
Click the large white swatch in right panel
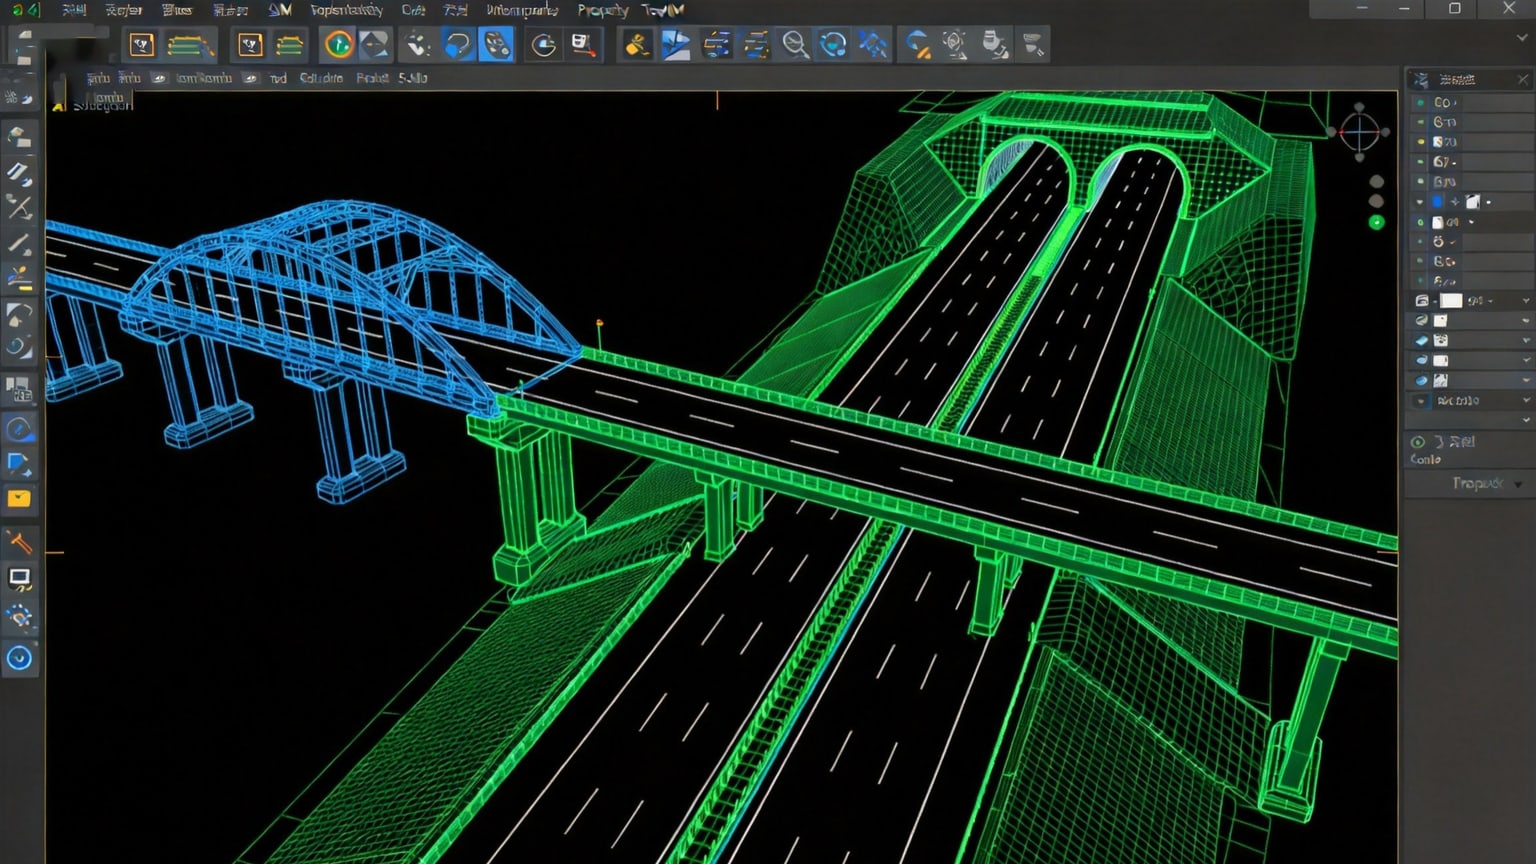tap(1451, 300)
